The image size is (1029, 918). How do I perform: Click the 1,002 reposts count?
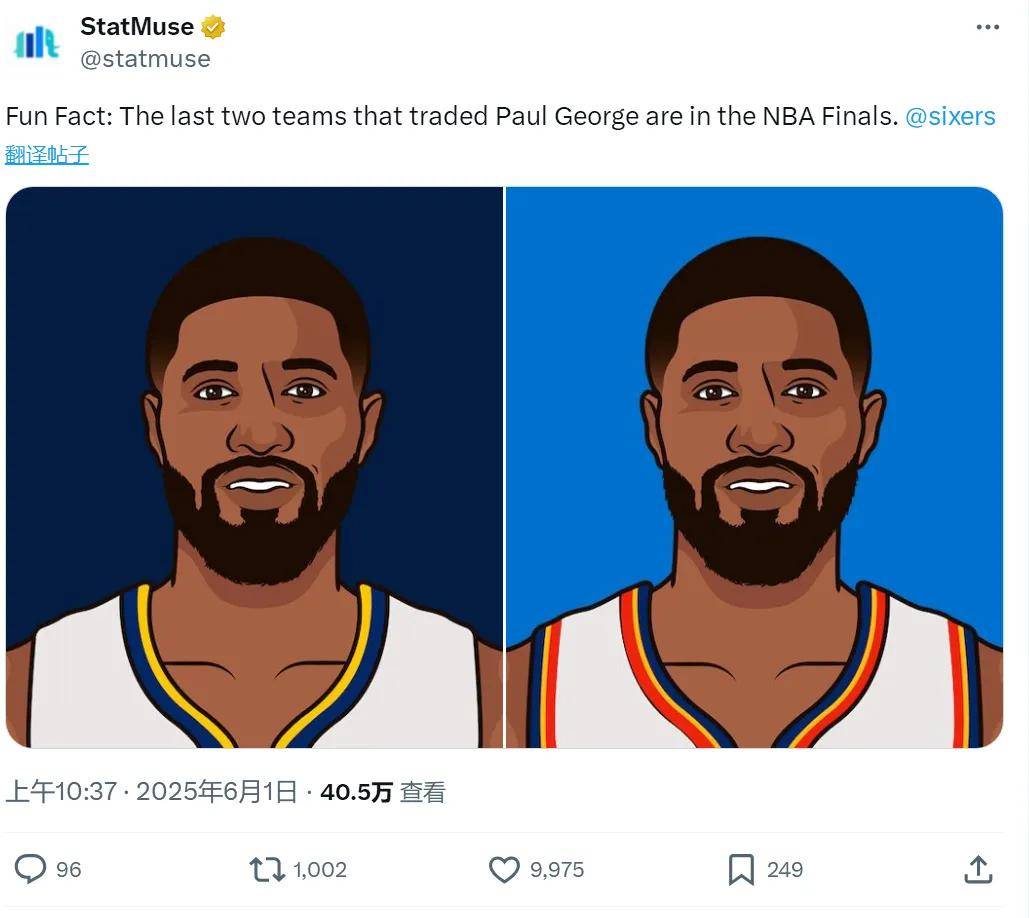(320, 869)
